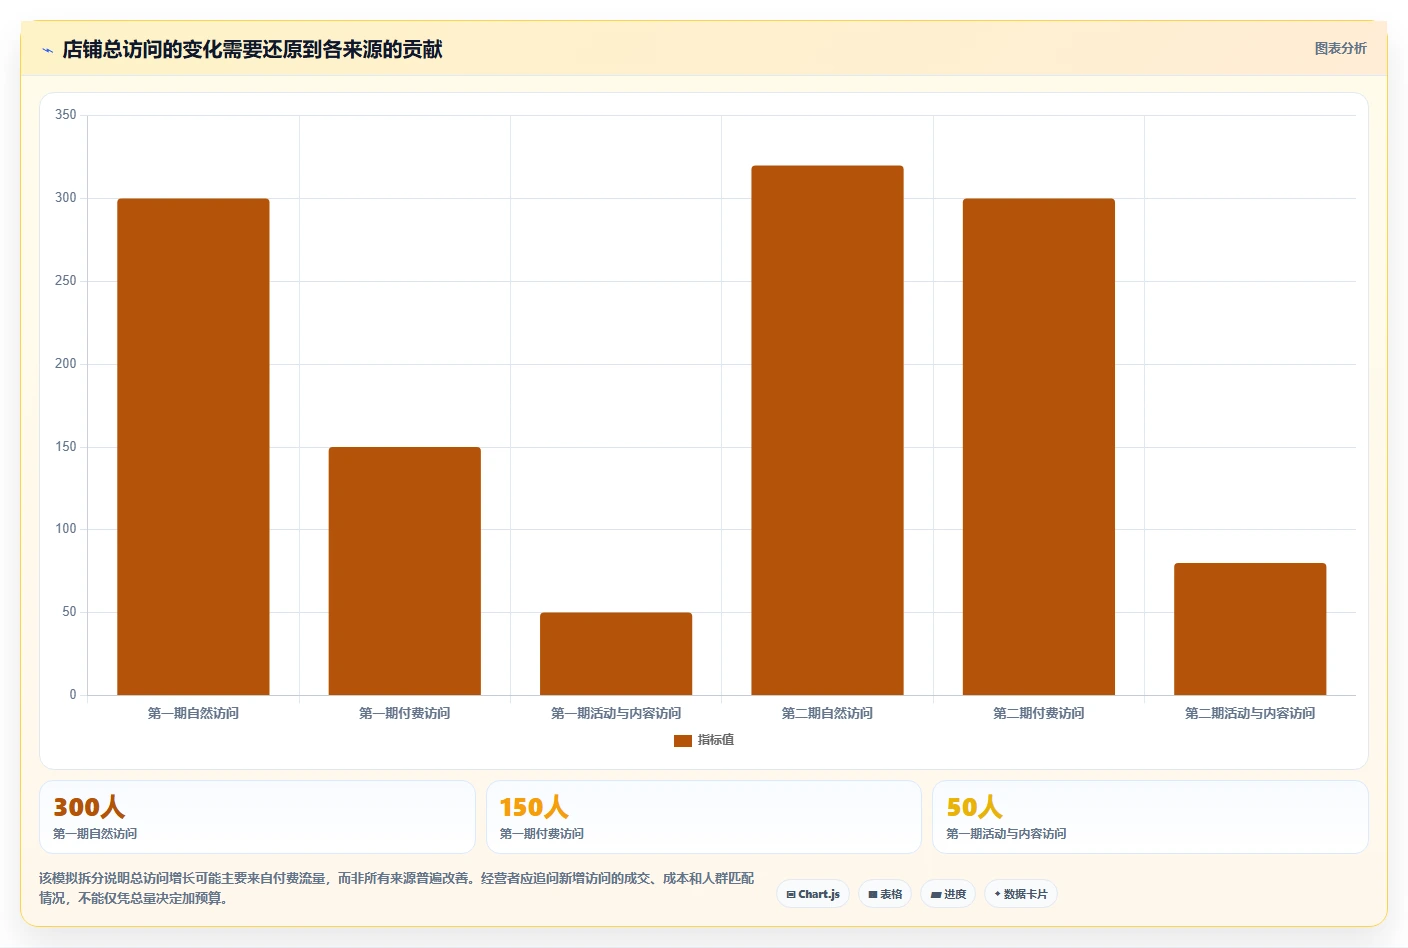1408x948 pixels.
Task: Select the 第二期自然访问 bar
Action: click(827, 430)
